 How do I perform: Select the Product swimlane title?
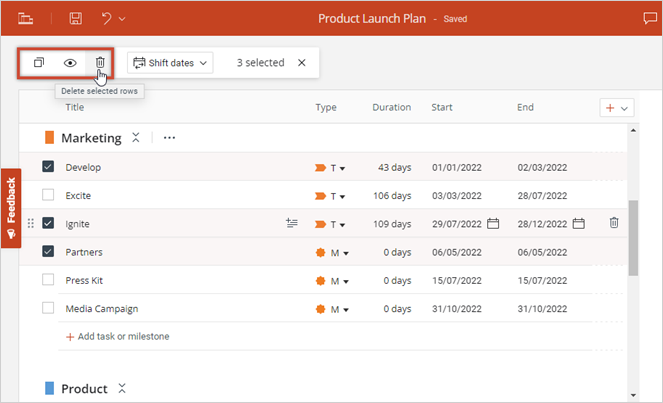point(85,389)
